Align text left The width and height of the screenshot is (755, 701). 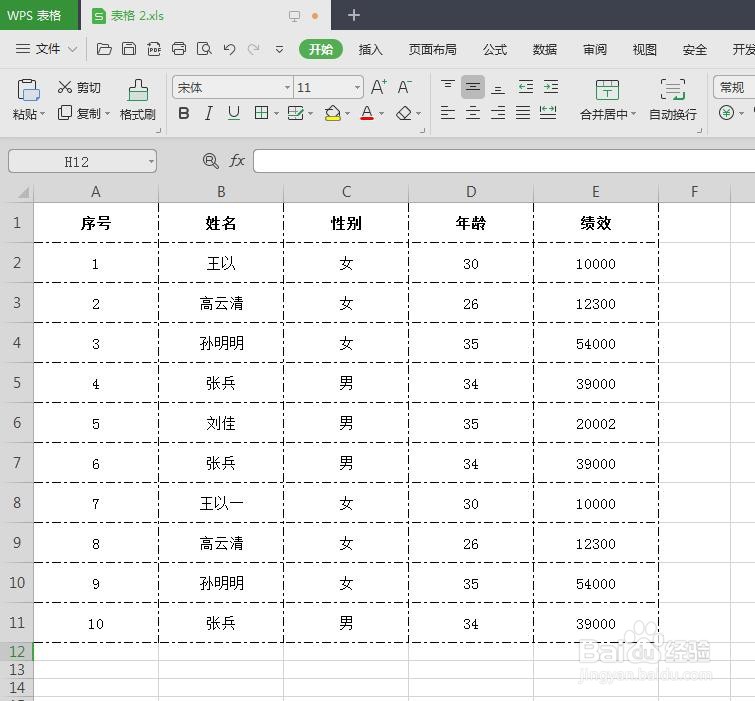(x=448, y=113)
